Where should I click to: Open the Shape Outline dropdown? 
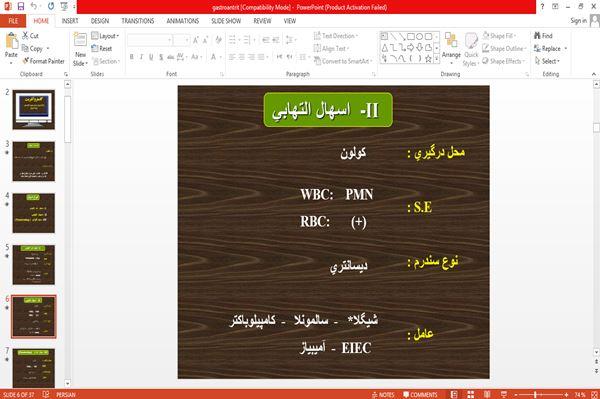coord(504,49)
